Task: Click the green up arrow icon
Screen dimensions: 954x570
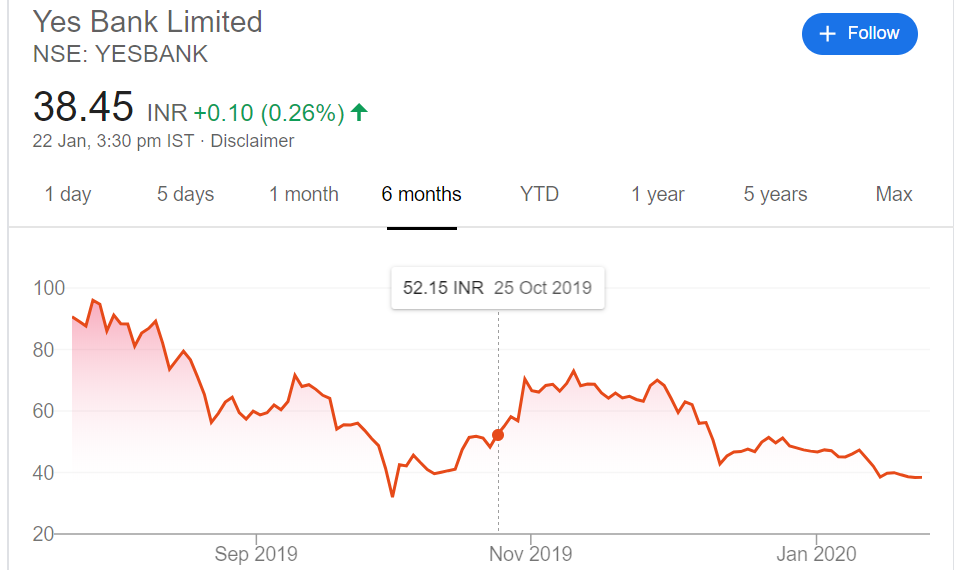Action: pos(359,112)
